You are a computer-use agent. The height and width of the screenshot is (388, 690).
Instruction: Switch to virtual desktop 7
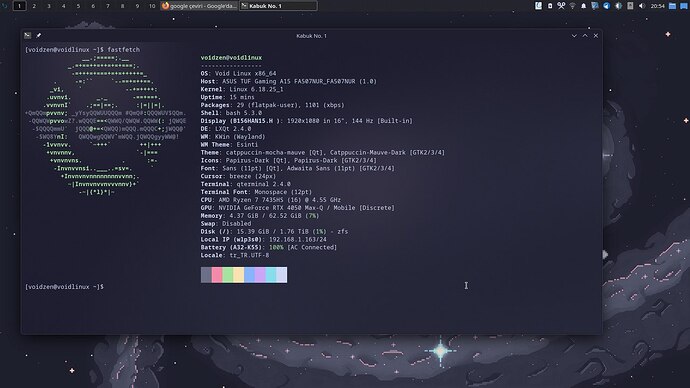(108, 6)
